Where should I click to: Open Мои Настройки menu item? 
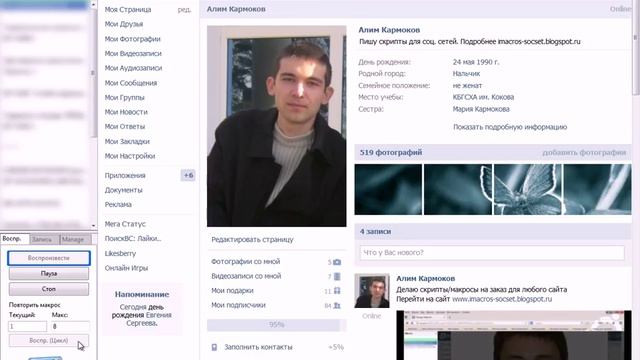pyautogui.click(x=130, y=156)
